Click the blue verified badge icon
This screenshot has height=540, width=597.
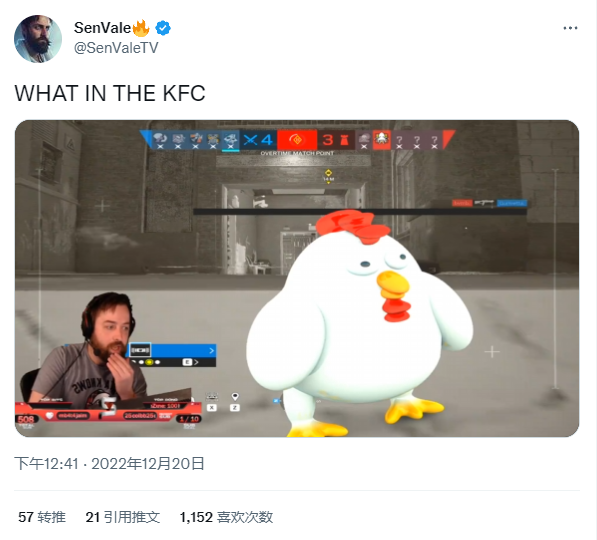coord(163,28)
